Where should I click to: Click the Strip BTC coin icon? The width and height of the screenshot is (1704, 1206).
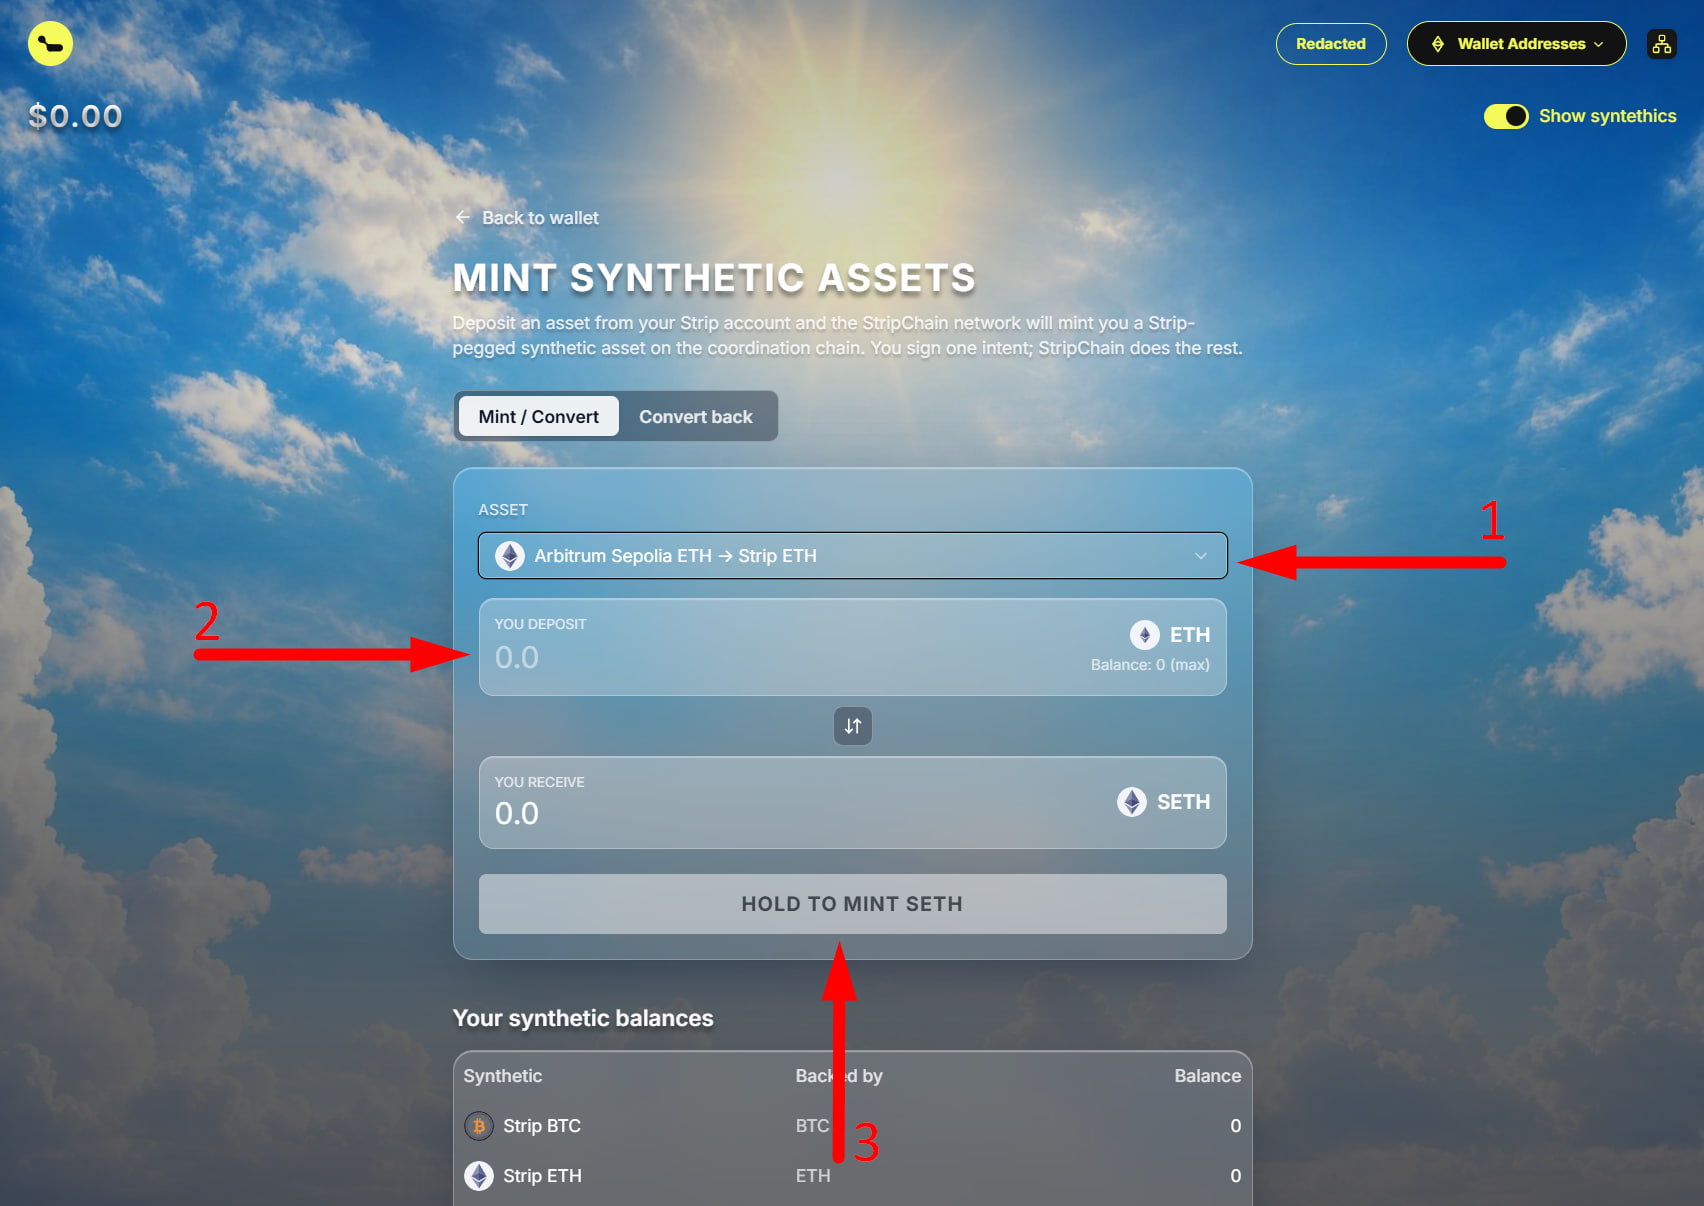tap(479, 1126)
